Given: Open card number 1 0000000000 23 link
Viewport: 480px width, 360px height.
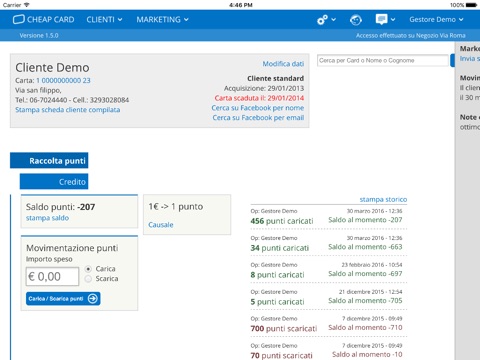Looking at the screenshot, I should point(63,80).
